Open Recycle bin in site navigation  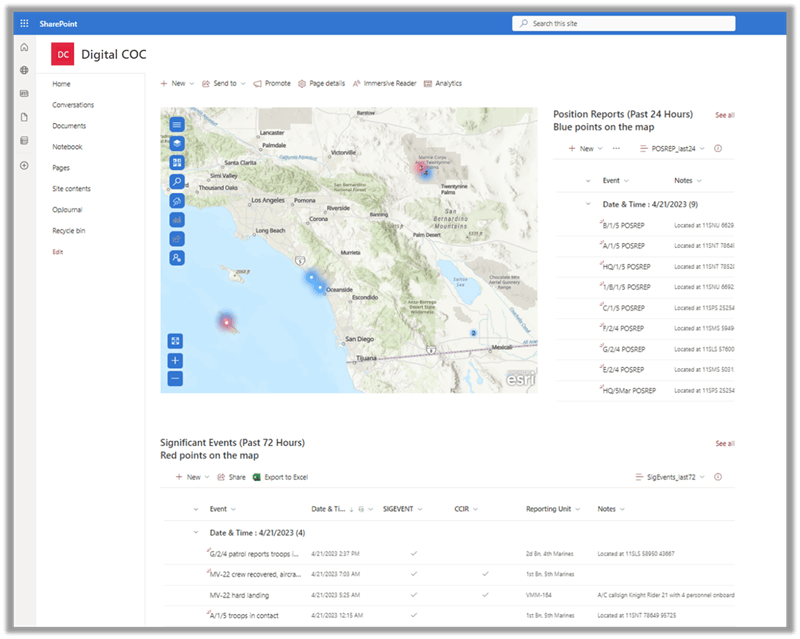(68, 230)
